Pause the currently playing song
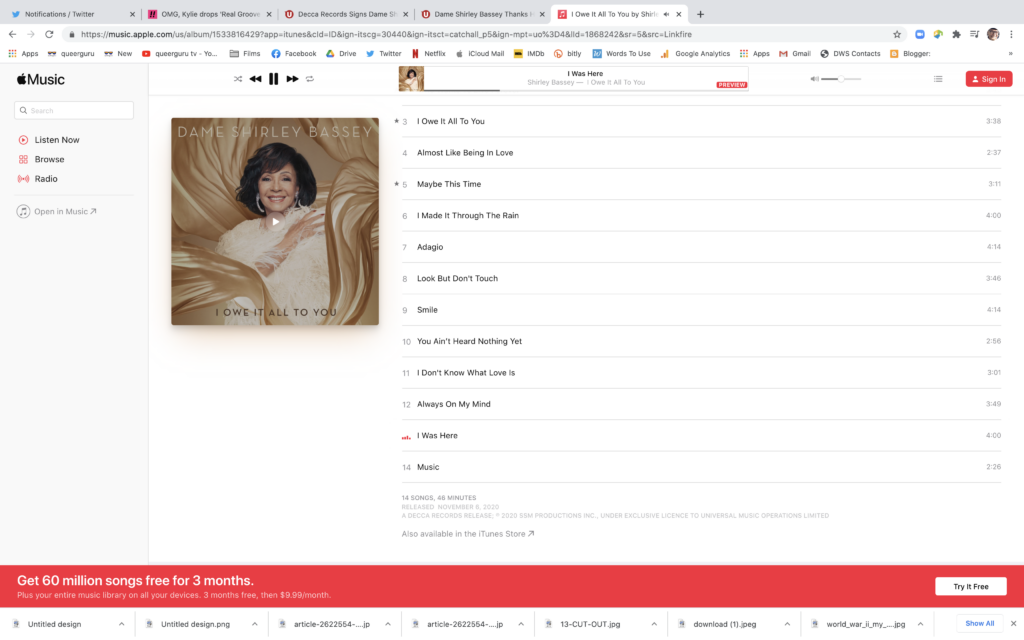The width and height of the screenshot is (1024, 640). [x=274, y=79]
